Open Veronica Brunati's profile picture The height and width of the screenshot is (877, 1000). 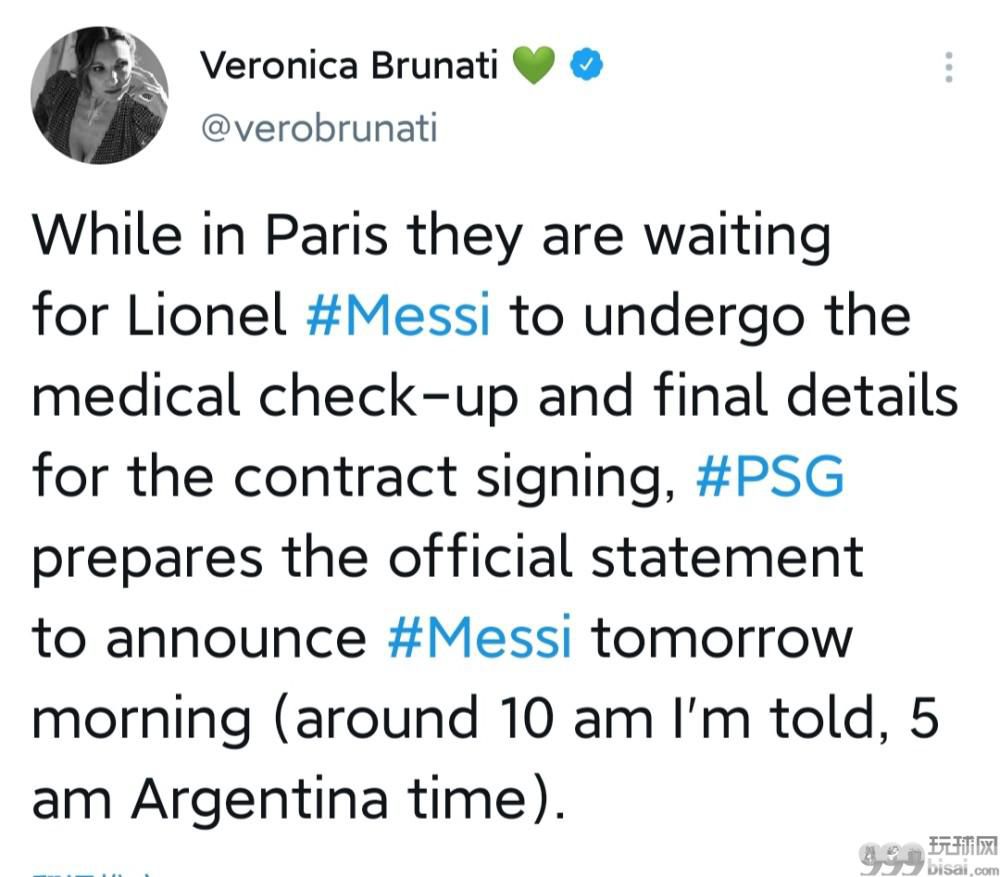pos(99,95)
